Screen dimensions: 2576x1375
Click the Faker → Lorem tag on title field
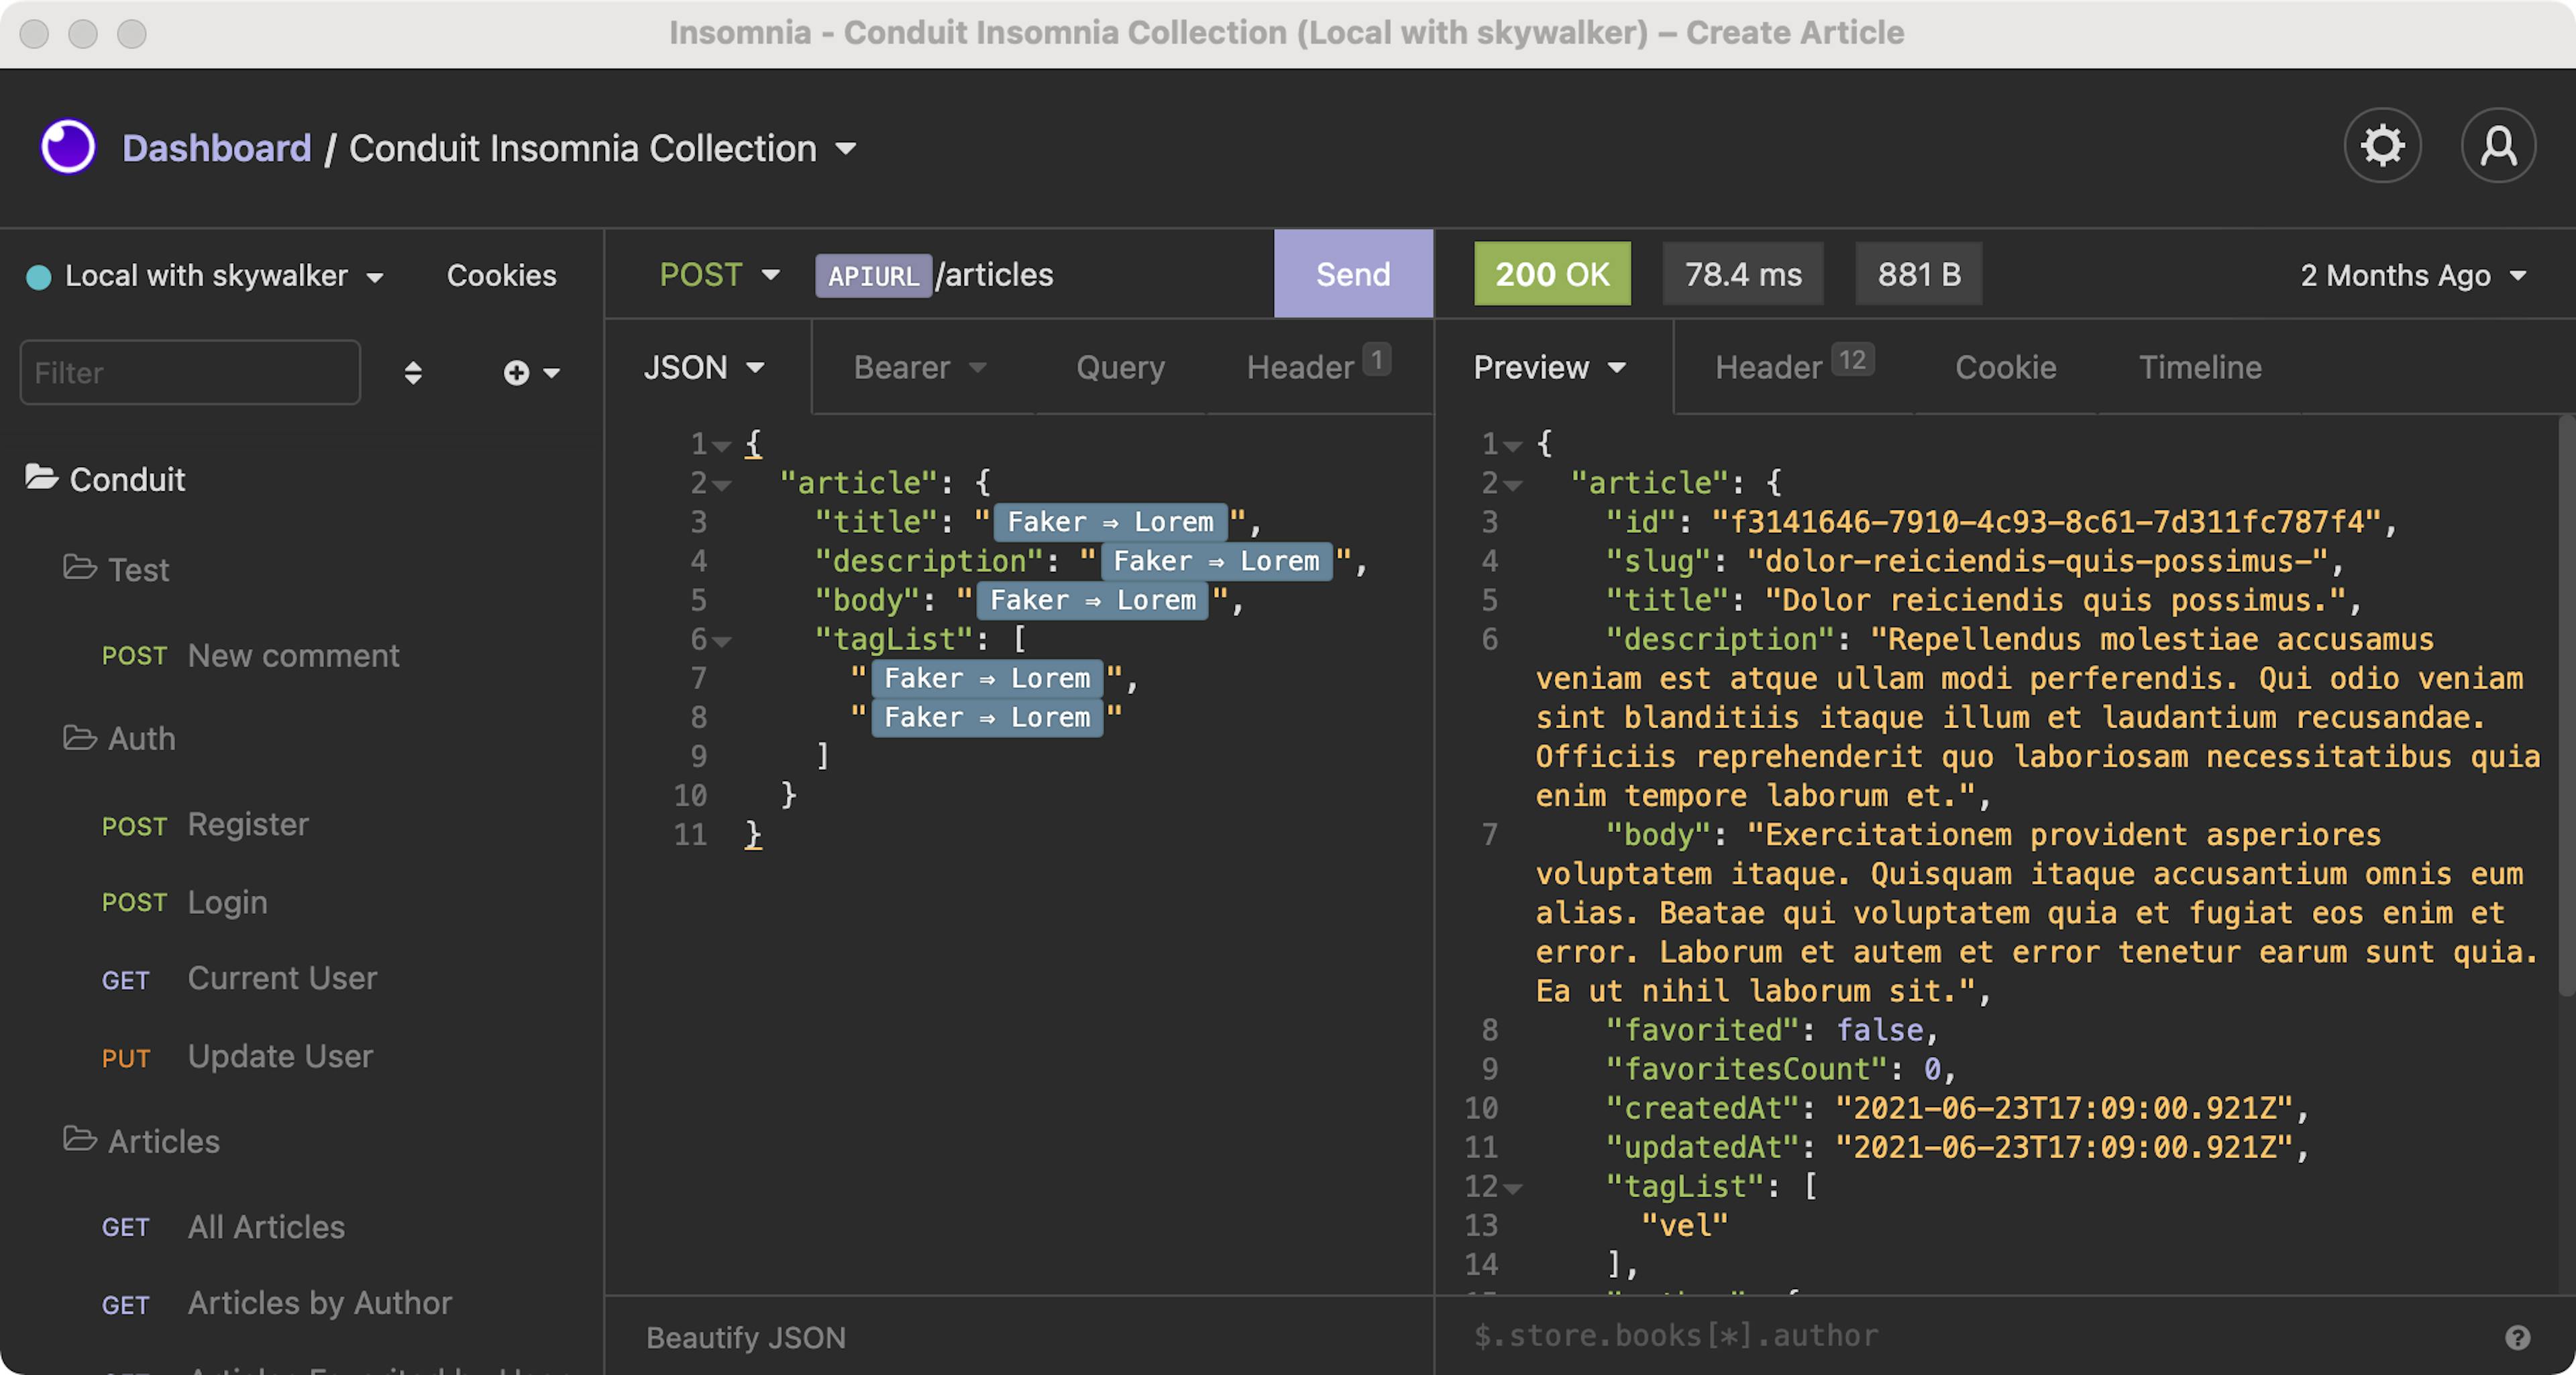tap(1108, 521)
